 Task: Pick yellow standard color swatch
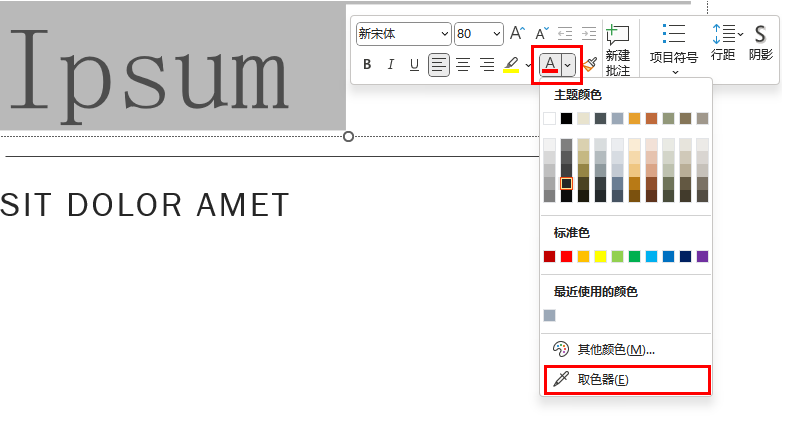tap(600, 256)
